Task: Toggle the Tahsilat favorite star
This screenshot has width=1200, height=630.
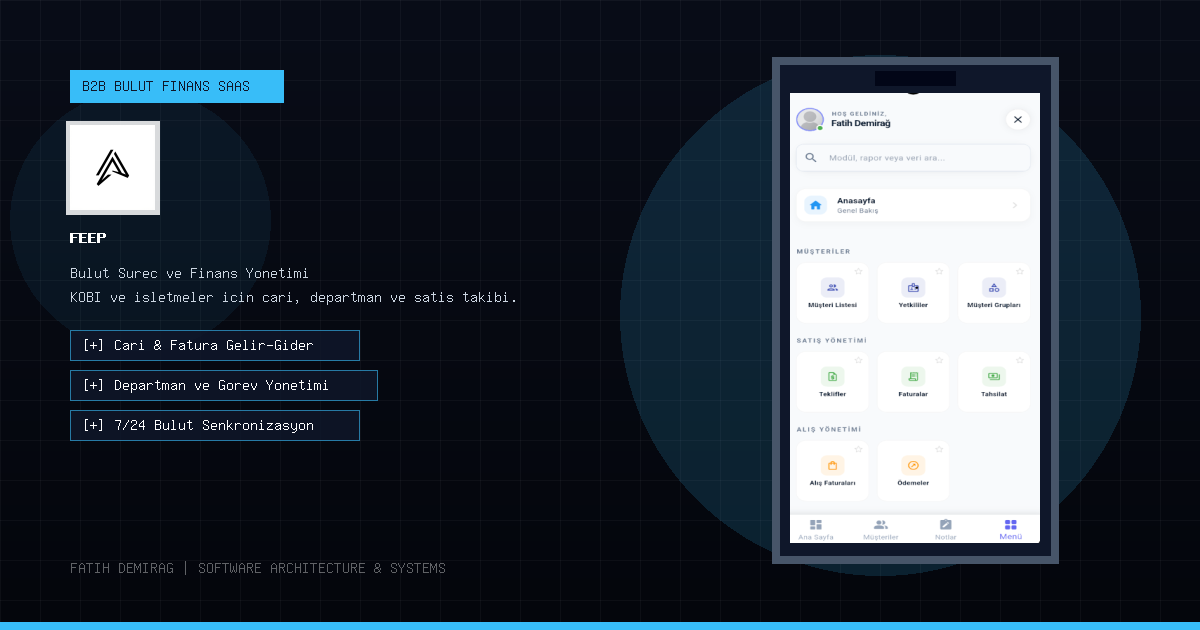Action: click(x=1020, y=360)
